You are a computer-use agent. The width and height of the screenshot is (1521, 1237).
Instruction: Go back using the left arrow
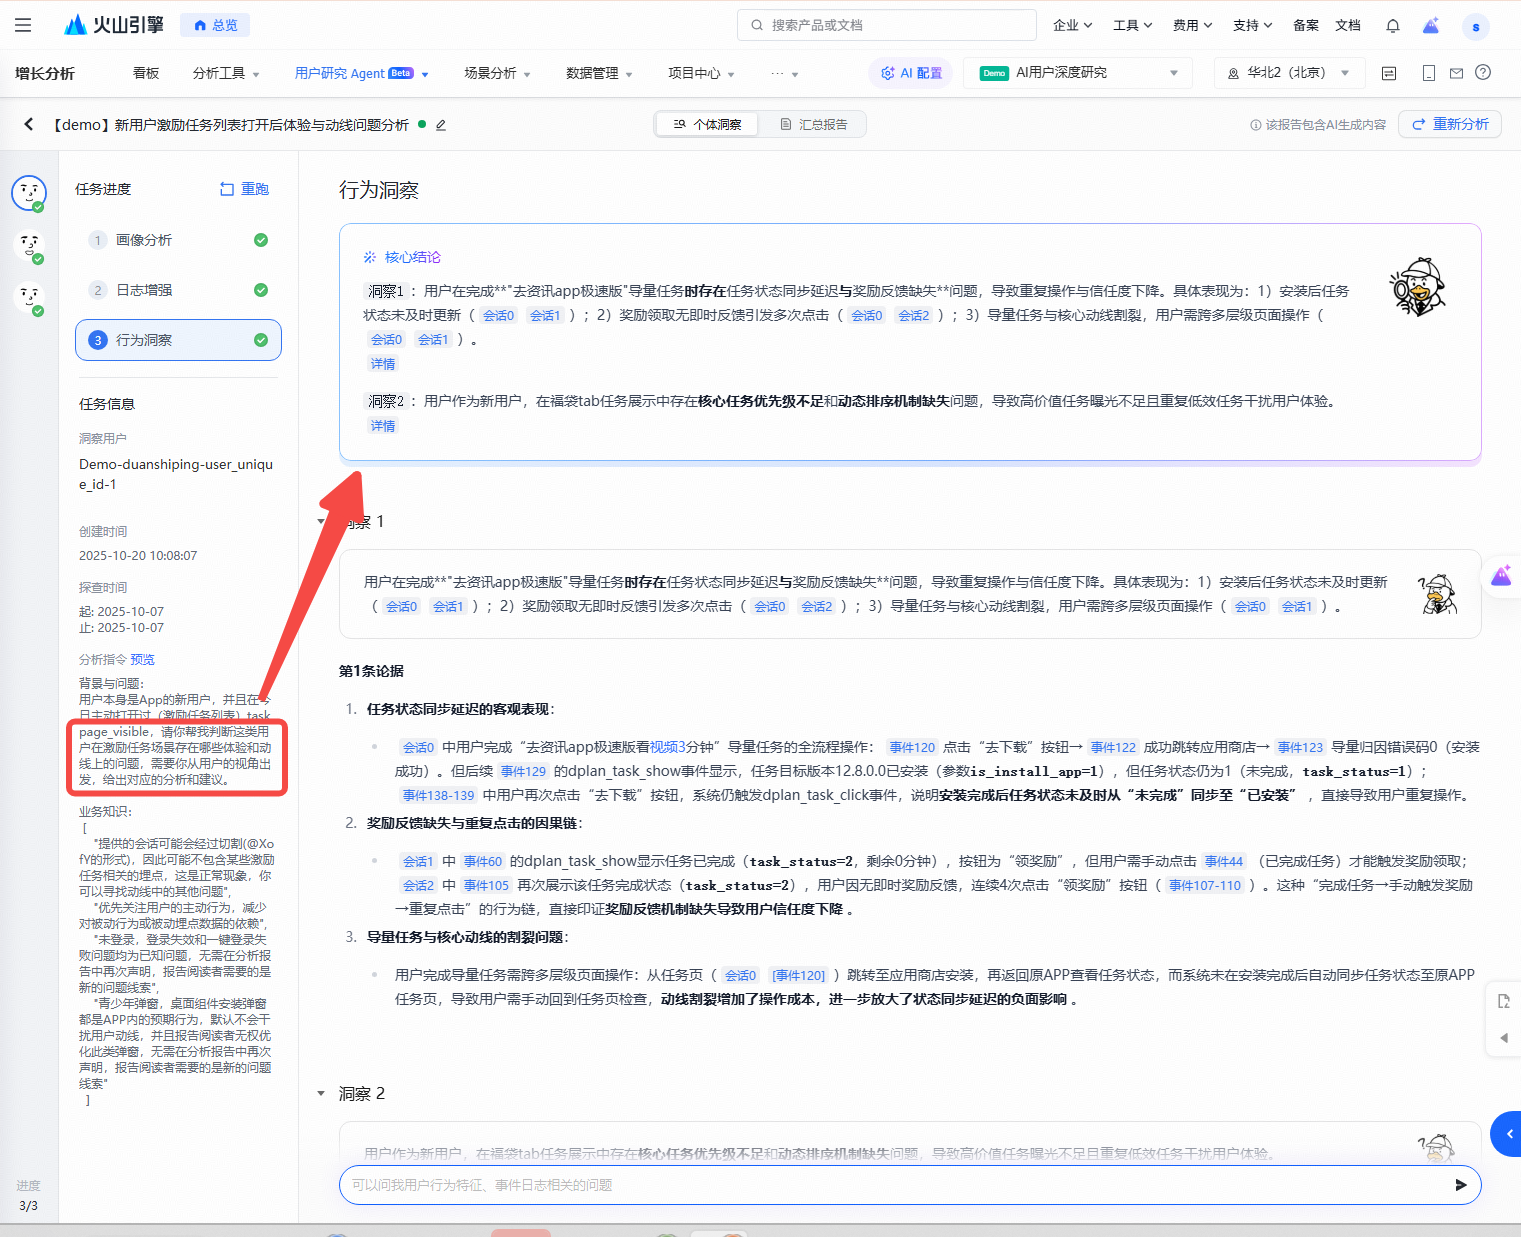(x=29, y=124)
